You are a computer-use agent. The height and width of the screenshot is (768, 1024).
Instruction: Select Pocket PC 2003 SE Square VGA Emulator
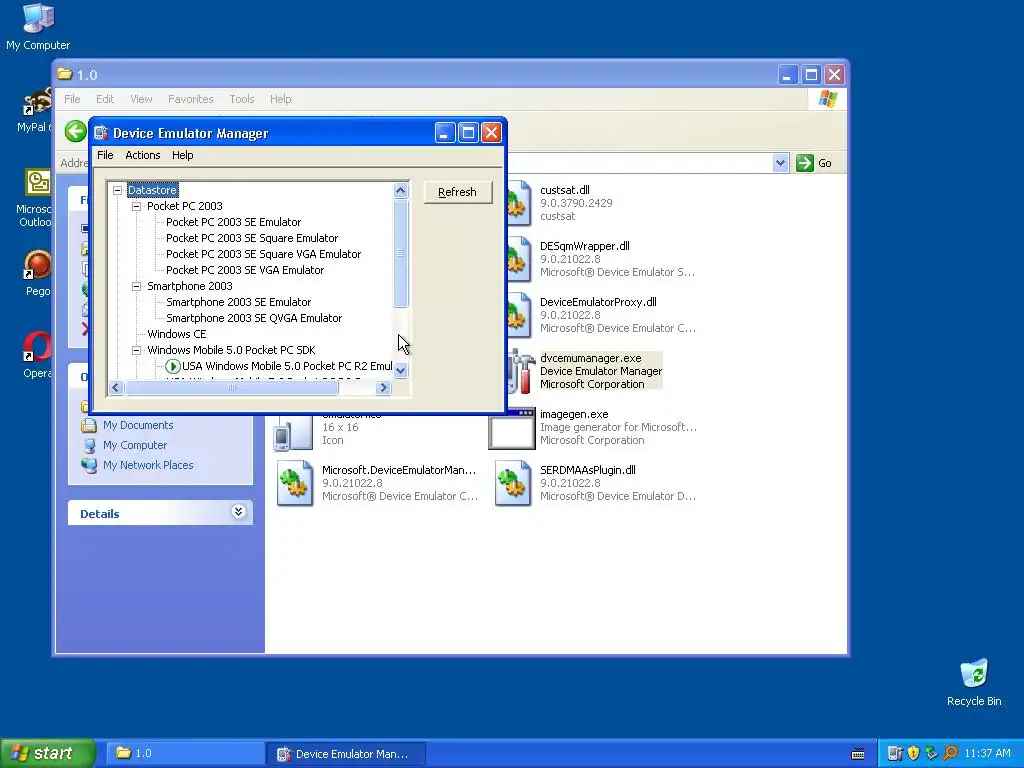tap(263, 254)
